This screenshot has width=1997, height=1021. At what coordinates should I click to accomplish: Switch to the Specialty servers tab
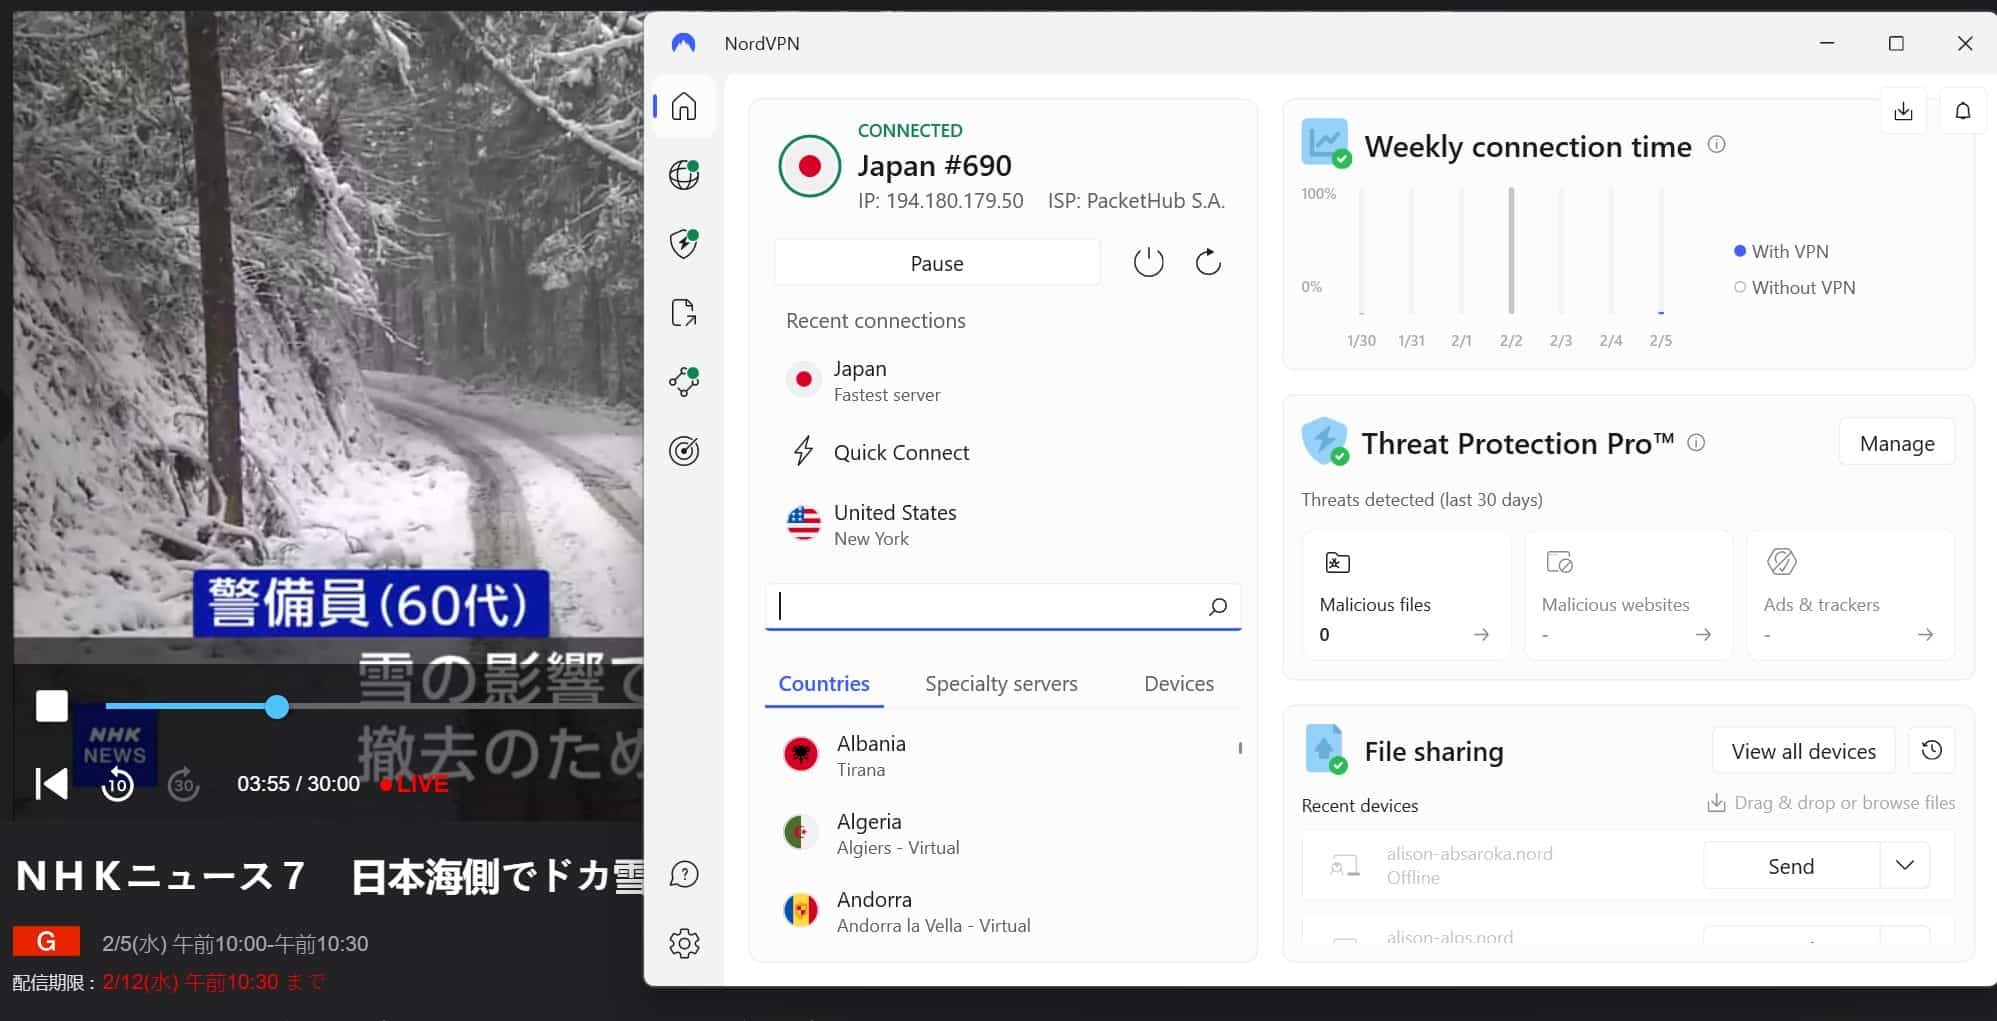tap(1001, 684)
